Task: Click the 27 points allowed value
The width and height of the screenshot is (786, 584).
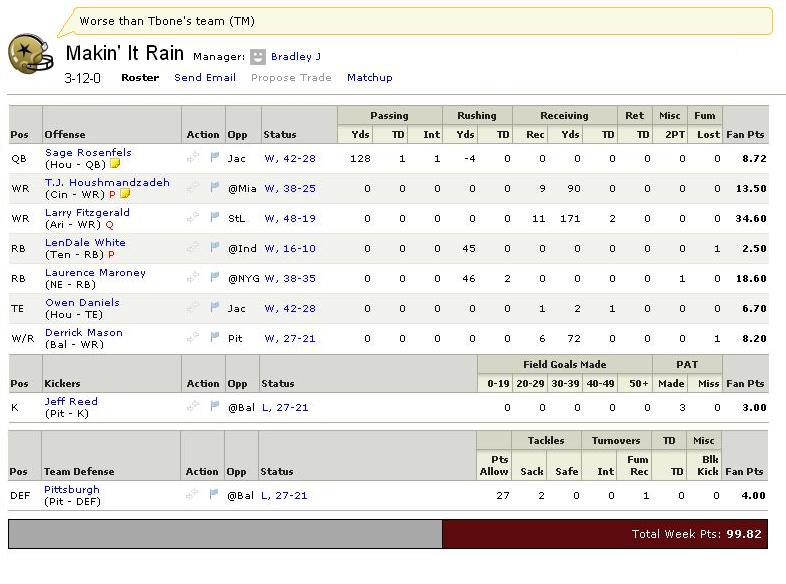Action: click(x=503, y=496)
